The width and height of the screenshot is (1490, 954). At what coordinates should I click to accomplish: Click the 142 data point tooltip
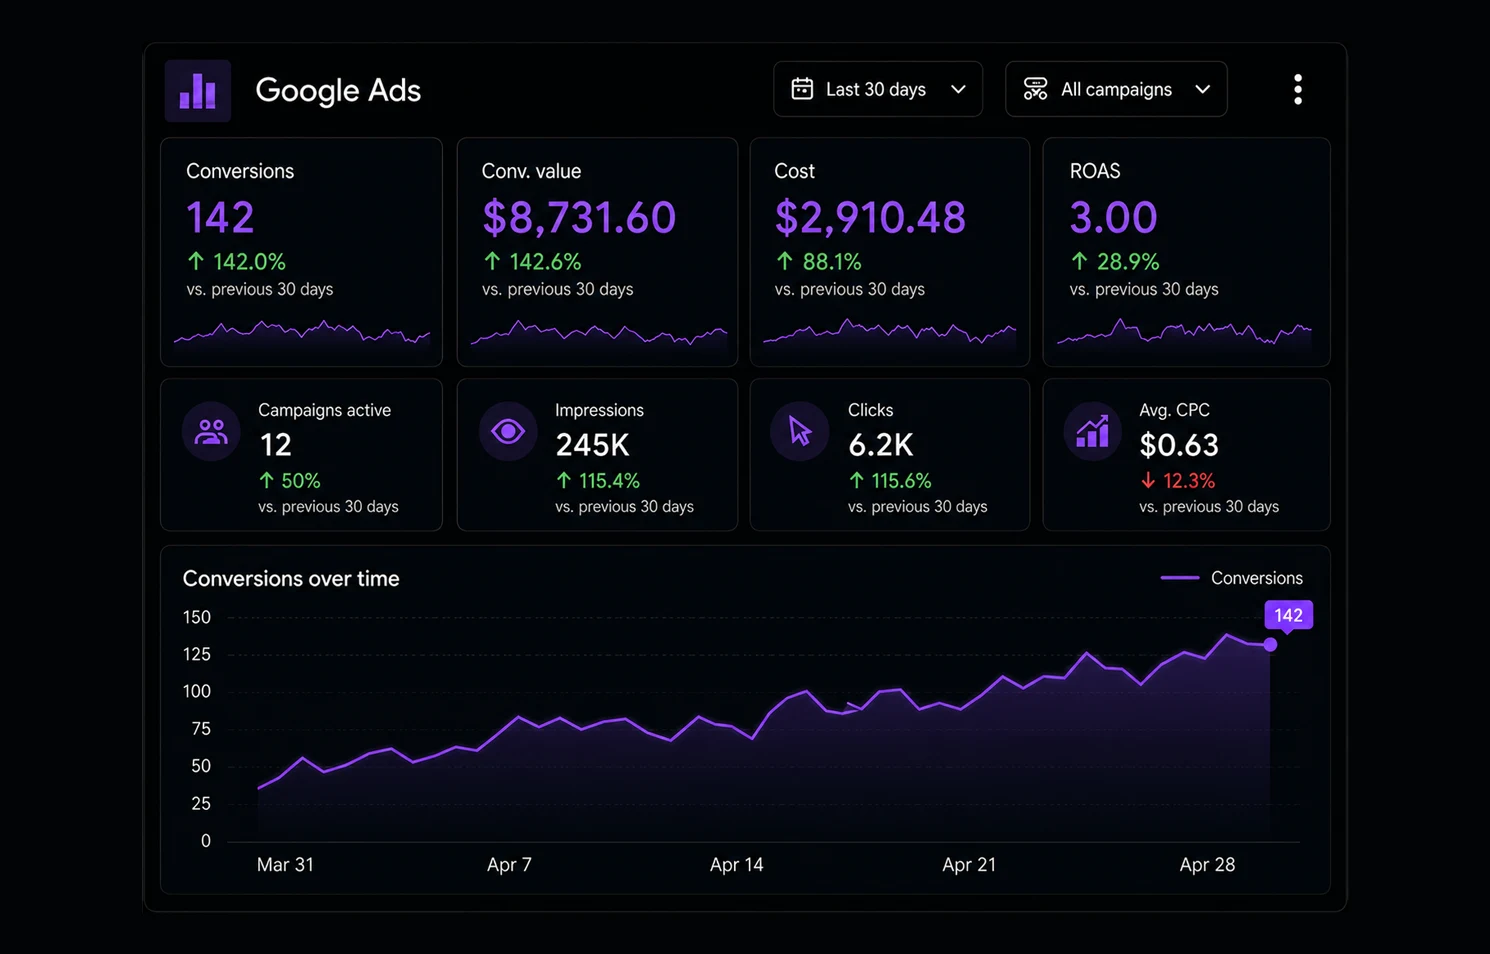[1288, 615]
